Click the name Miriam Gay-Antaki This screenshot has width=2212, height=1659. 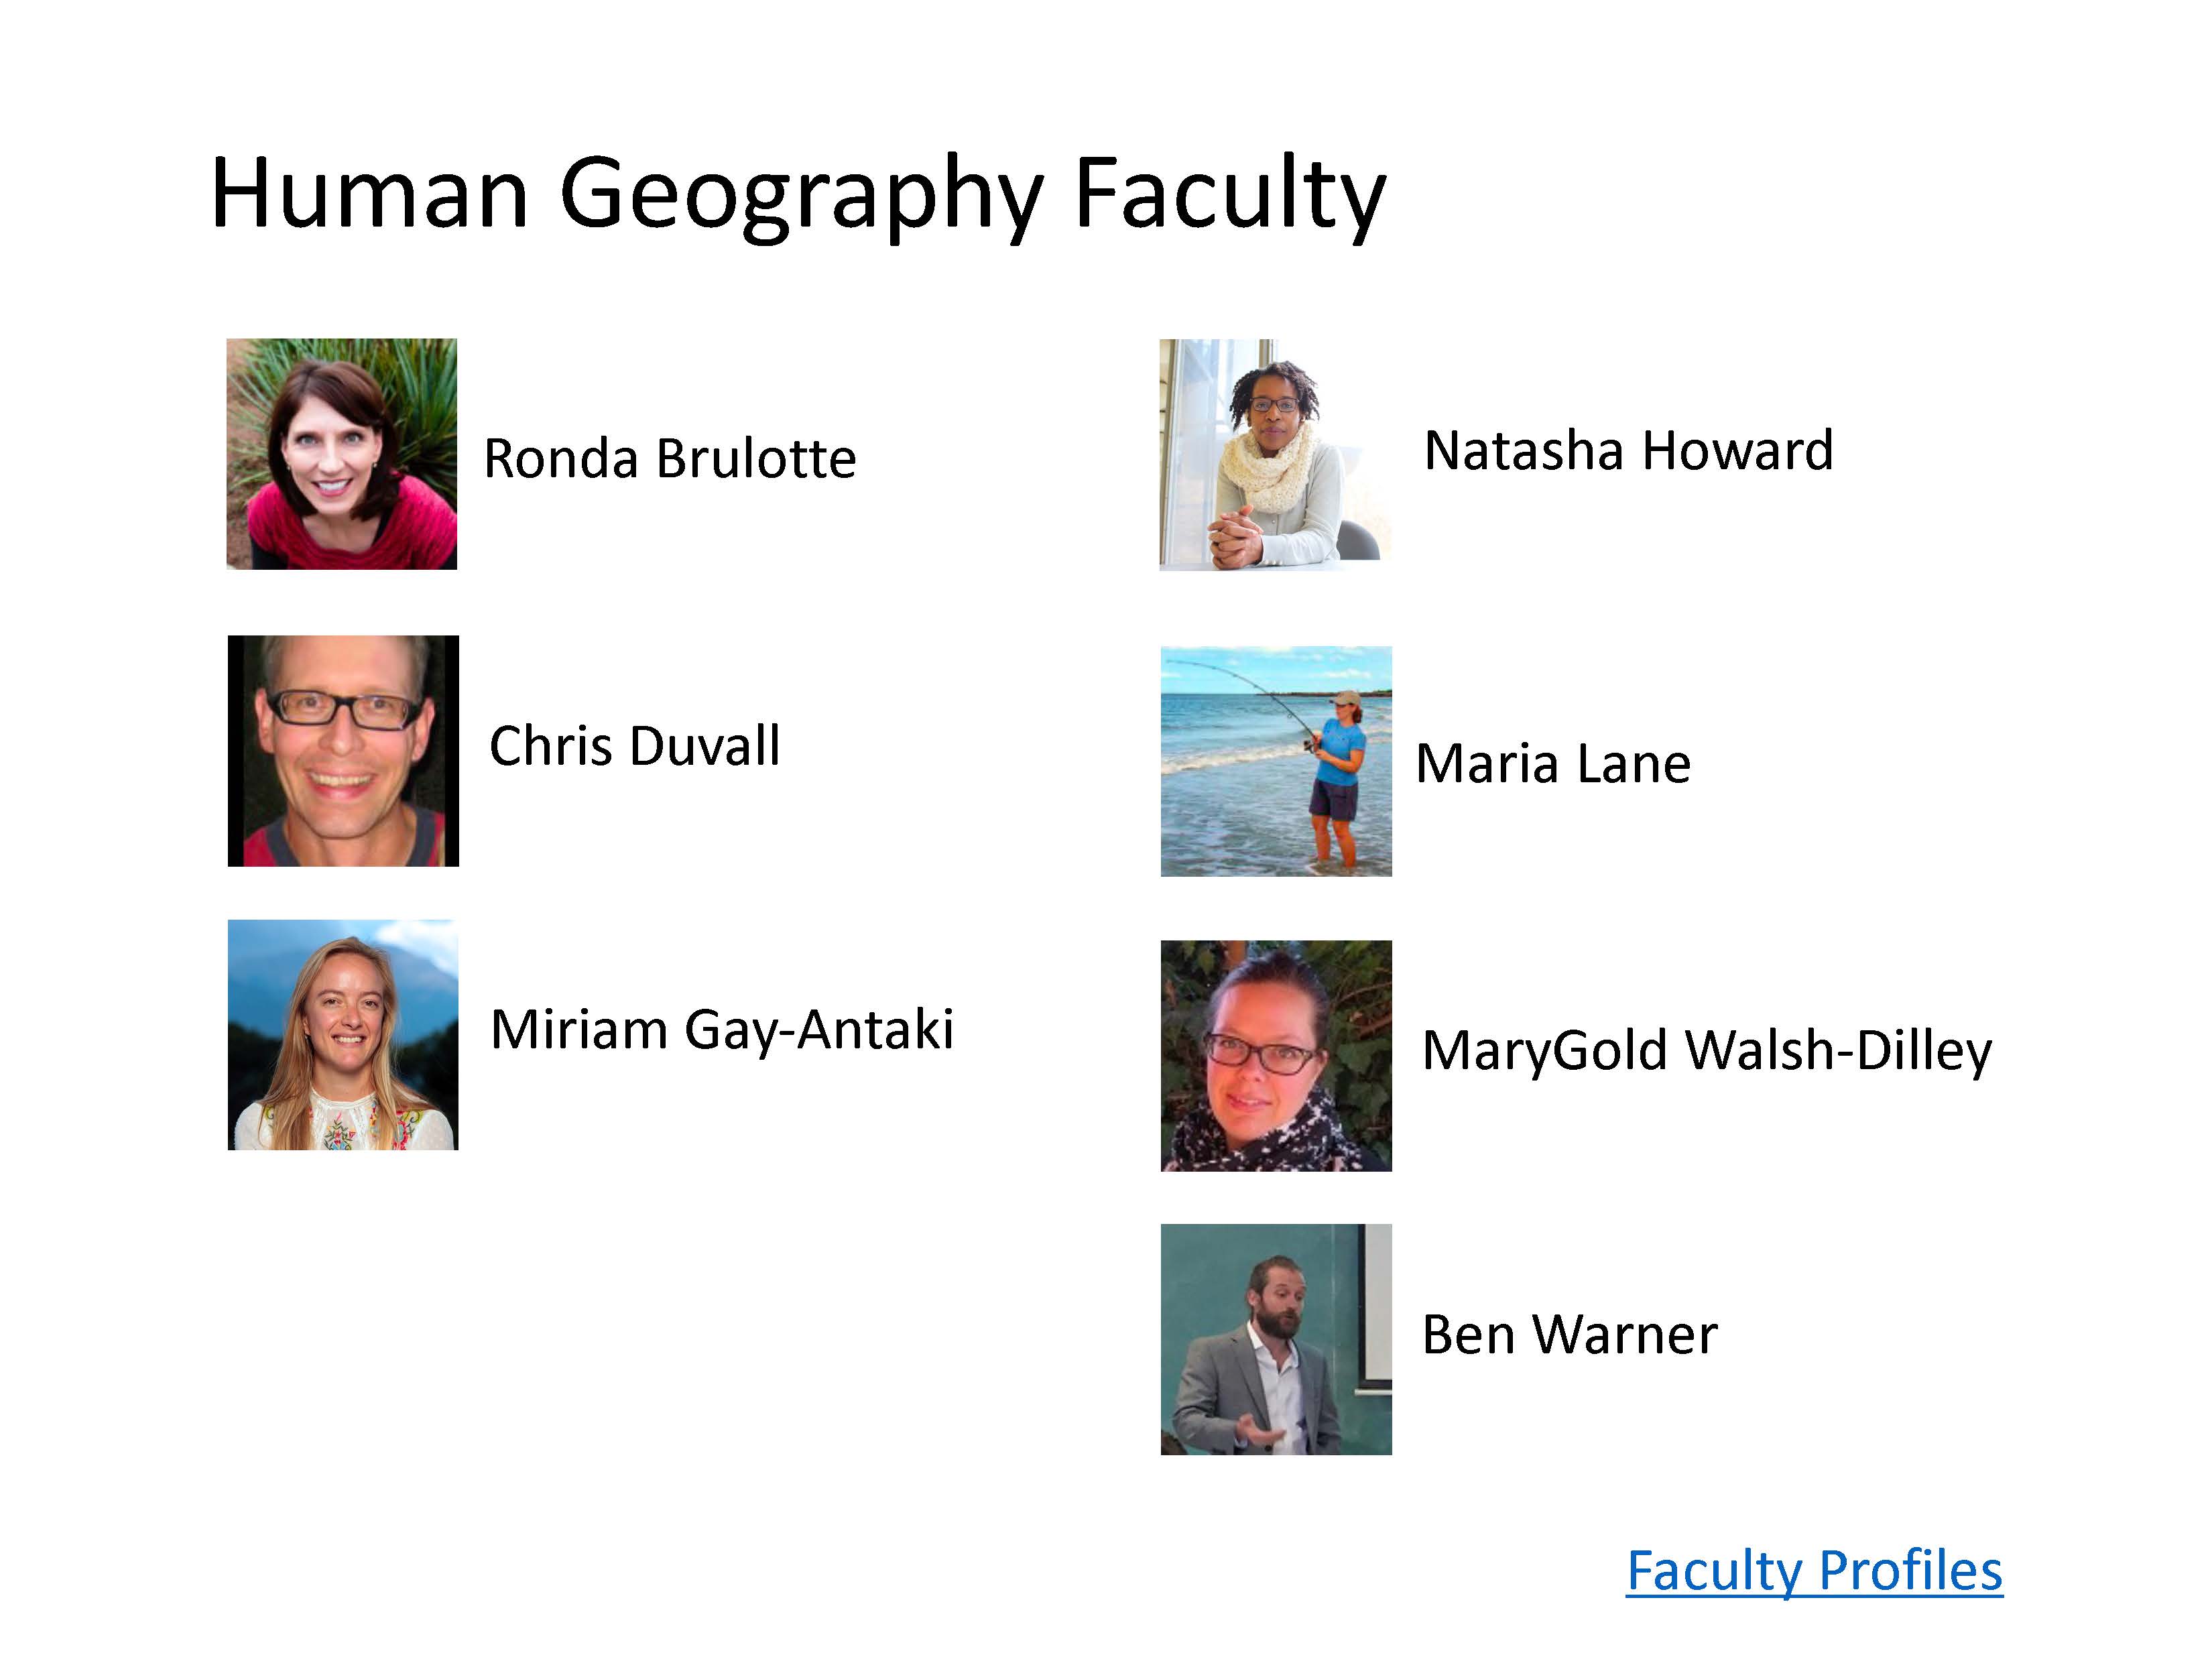pyautogui.click(x=722, y=1031)
